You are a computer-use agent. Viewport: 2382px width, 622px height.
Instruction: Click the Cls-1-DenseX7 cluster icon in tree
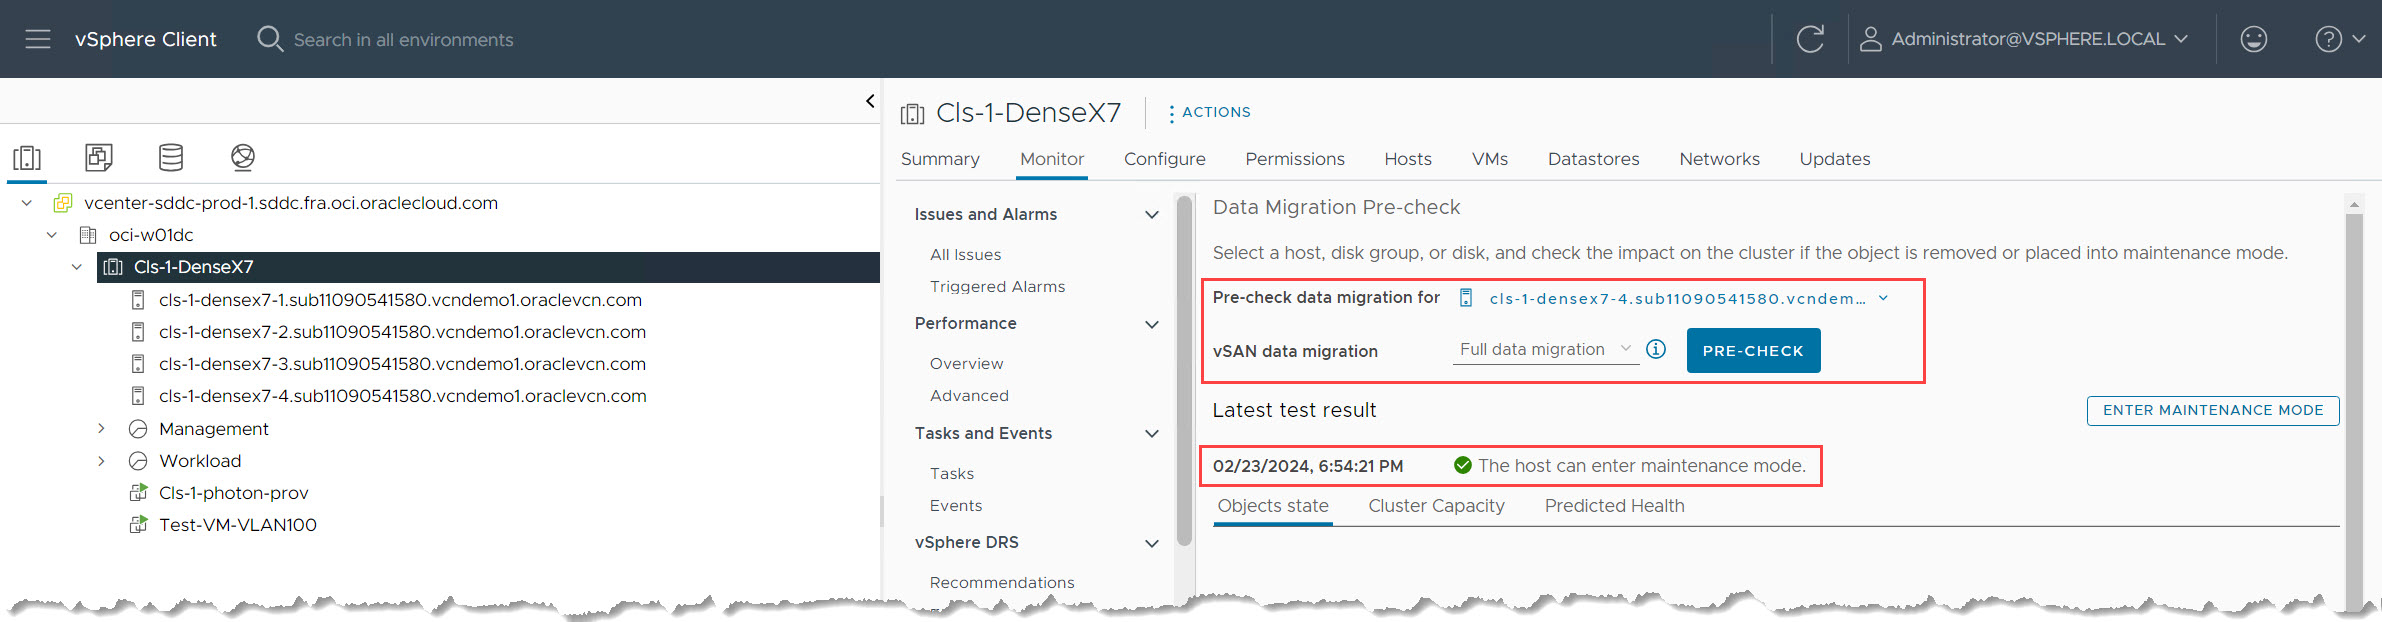click(x=113, y=267)
